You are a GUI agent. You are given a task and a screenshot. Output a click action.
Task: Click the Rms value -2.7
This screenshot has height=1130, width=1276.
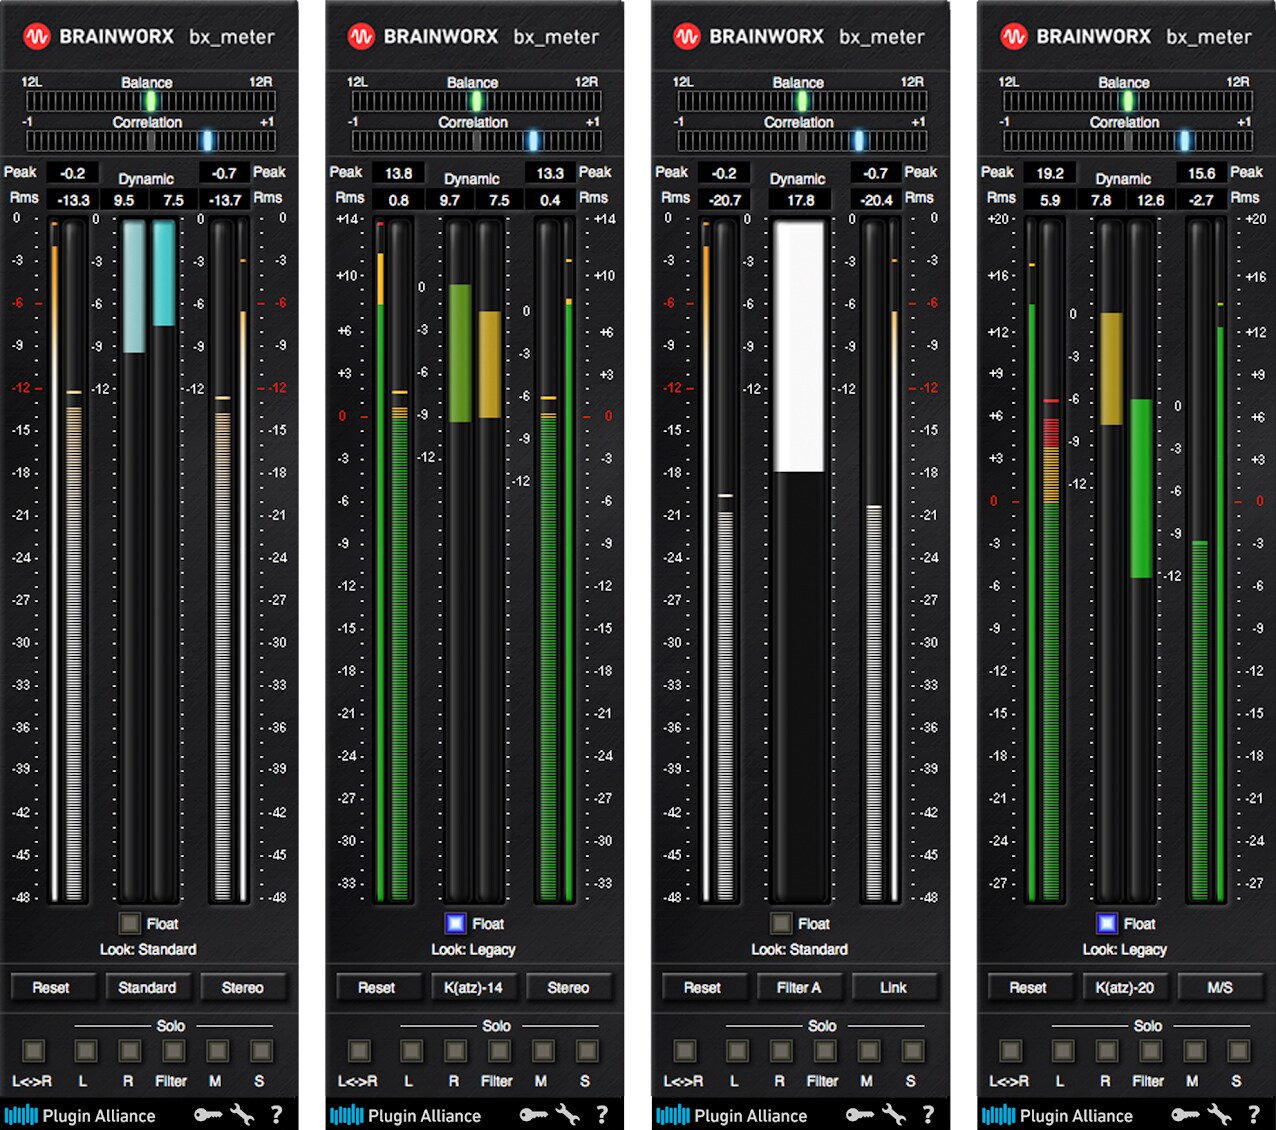point(1201,200)
